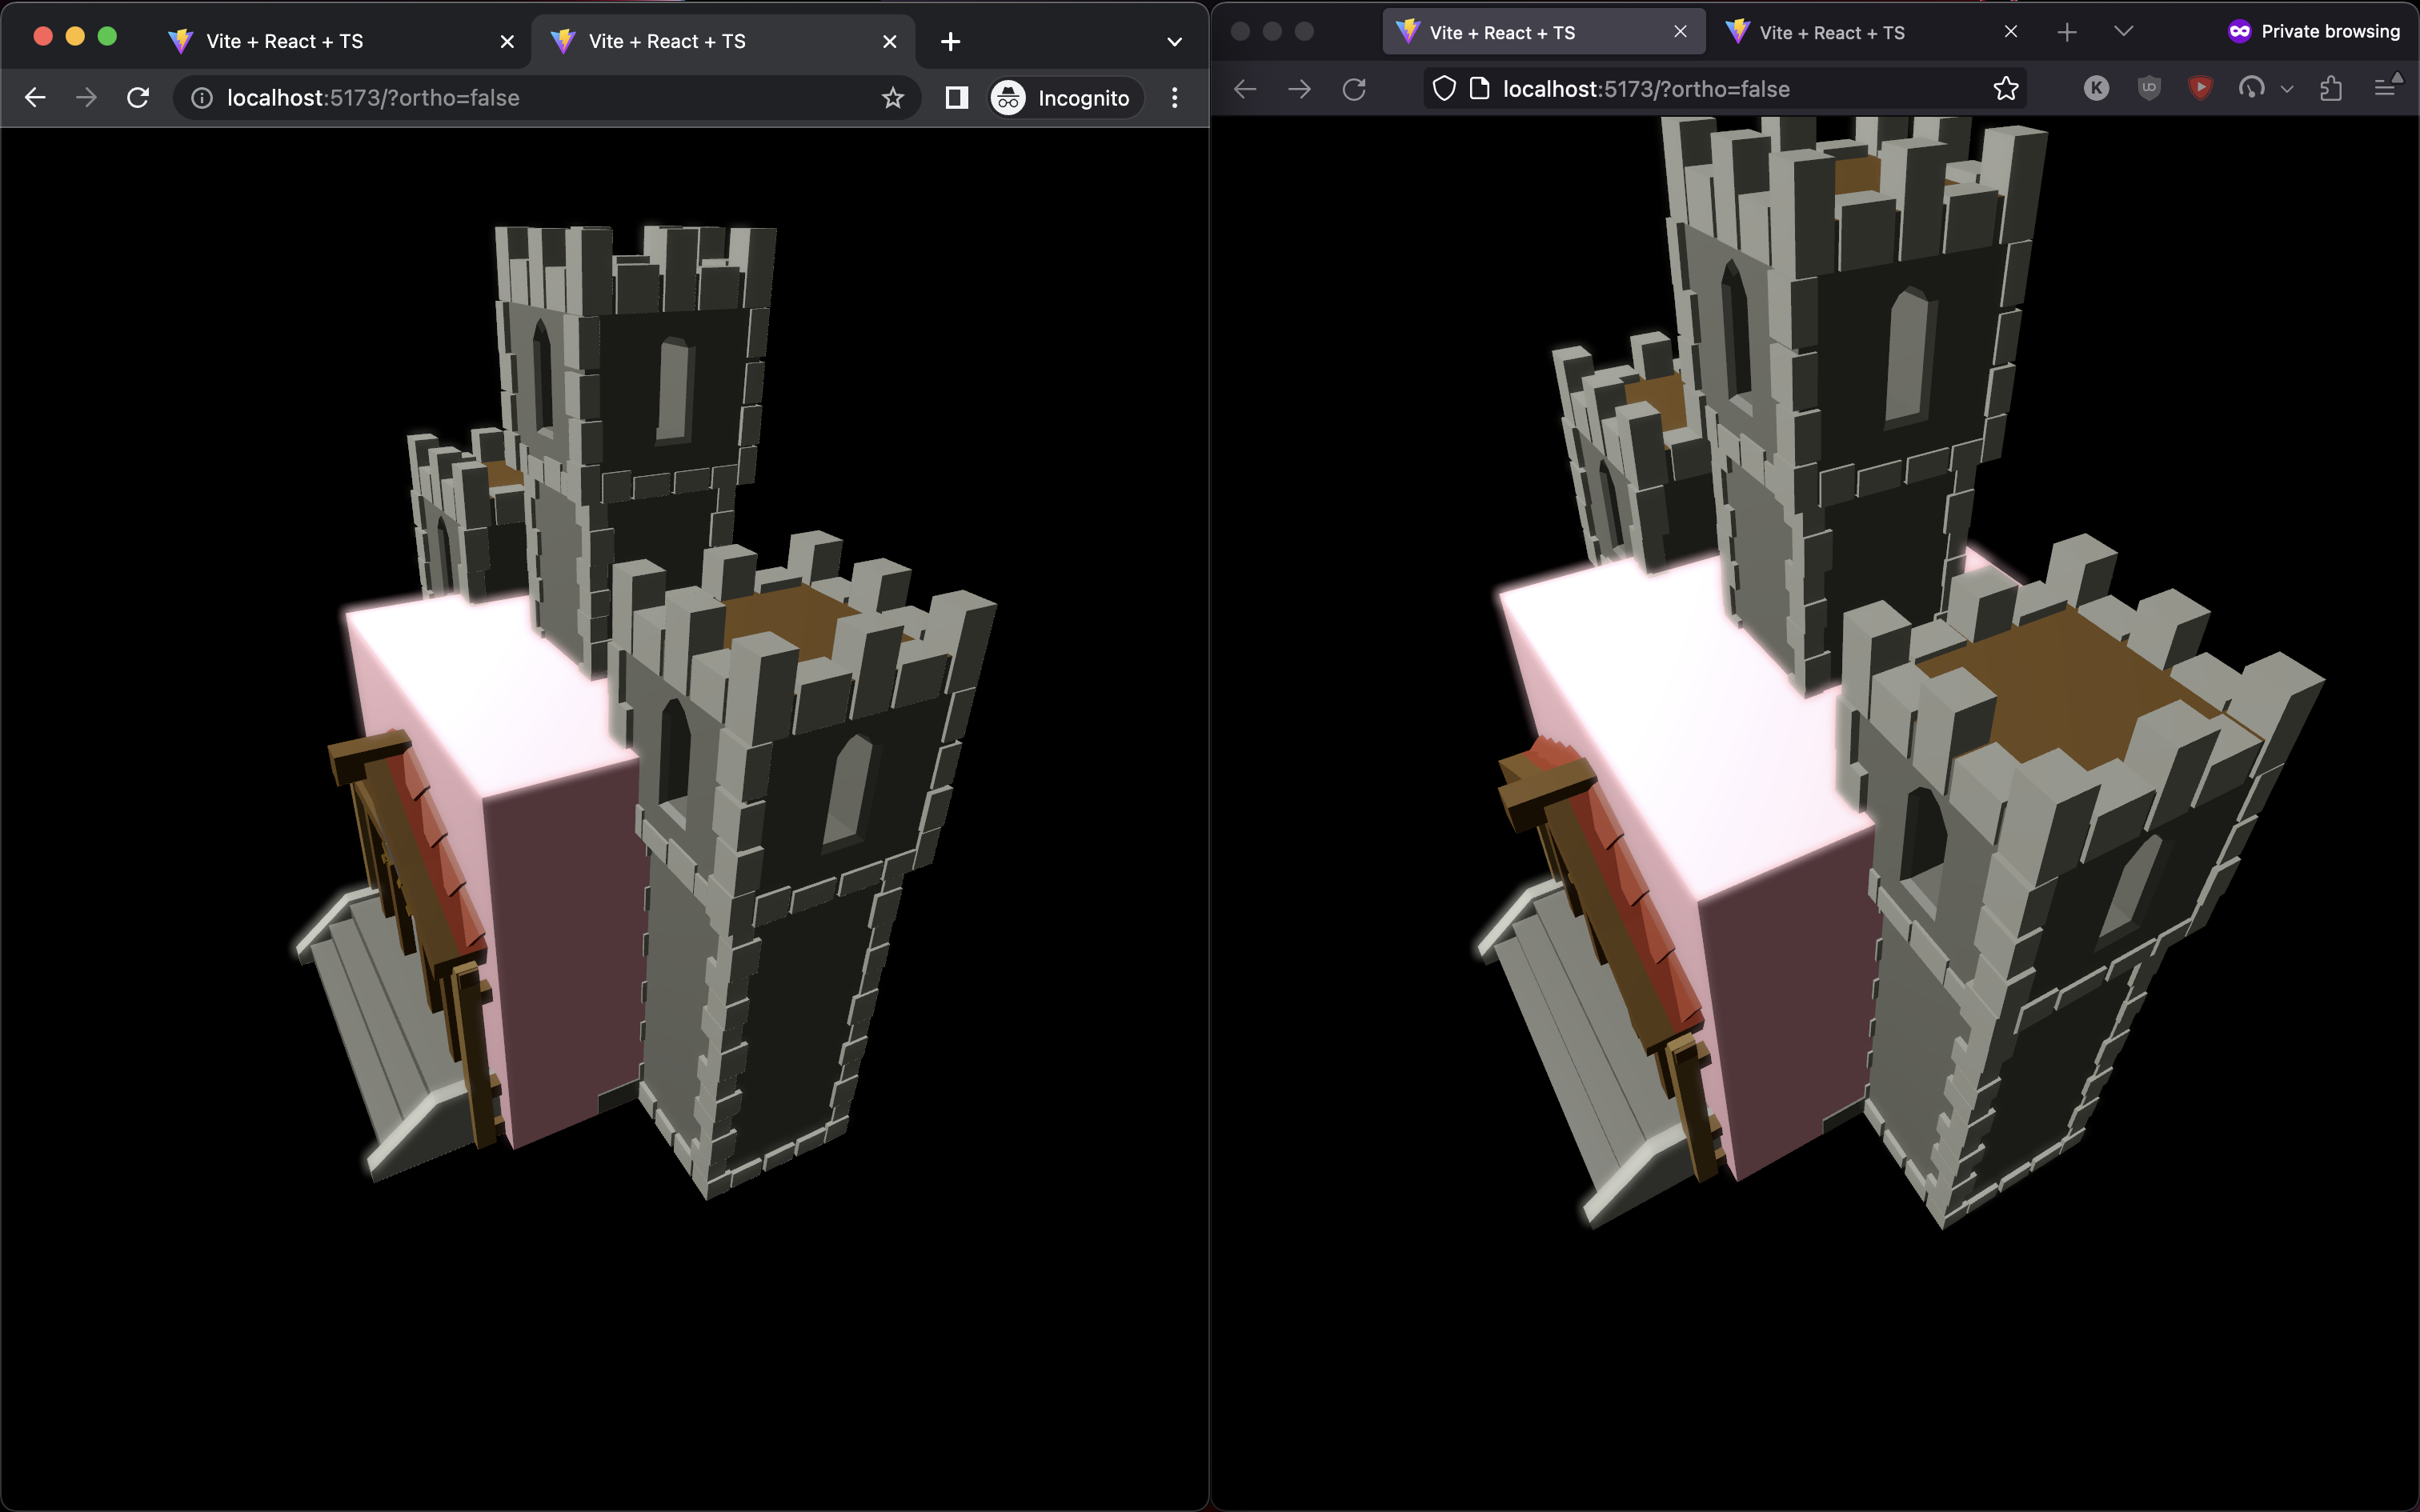Open Firefox's hamburger application menu
This screenshot has height=1512, width=2420.
point(2389,88)
